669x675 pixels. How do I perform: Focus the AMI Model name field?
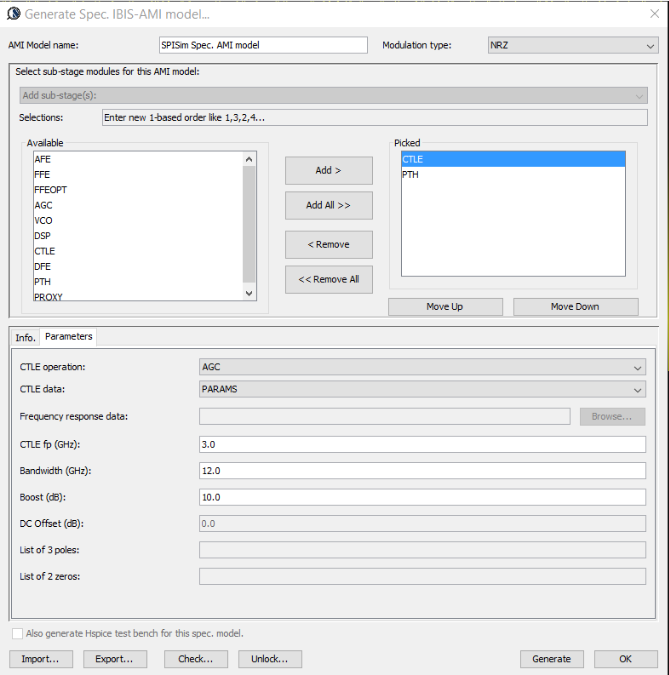[263, 45]
